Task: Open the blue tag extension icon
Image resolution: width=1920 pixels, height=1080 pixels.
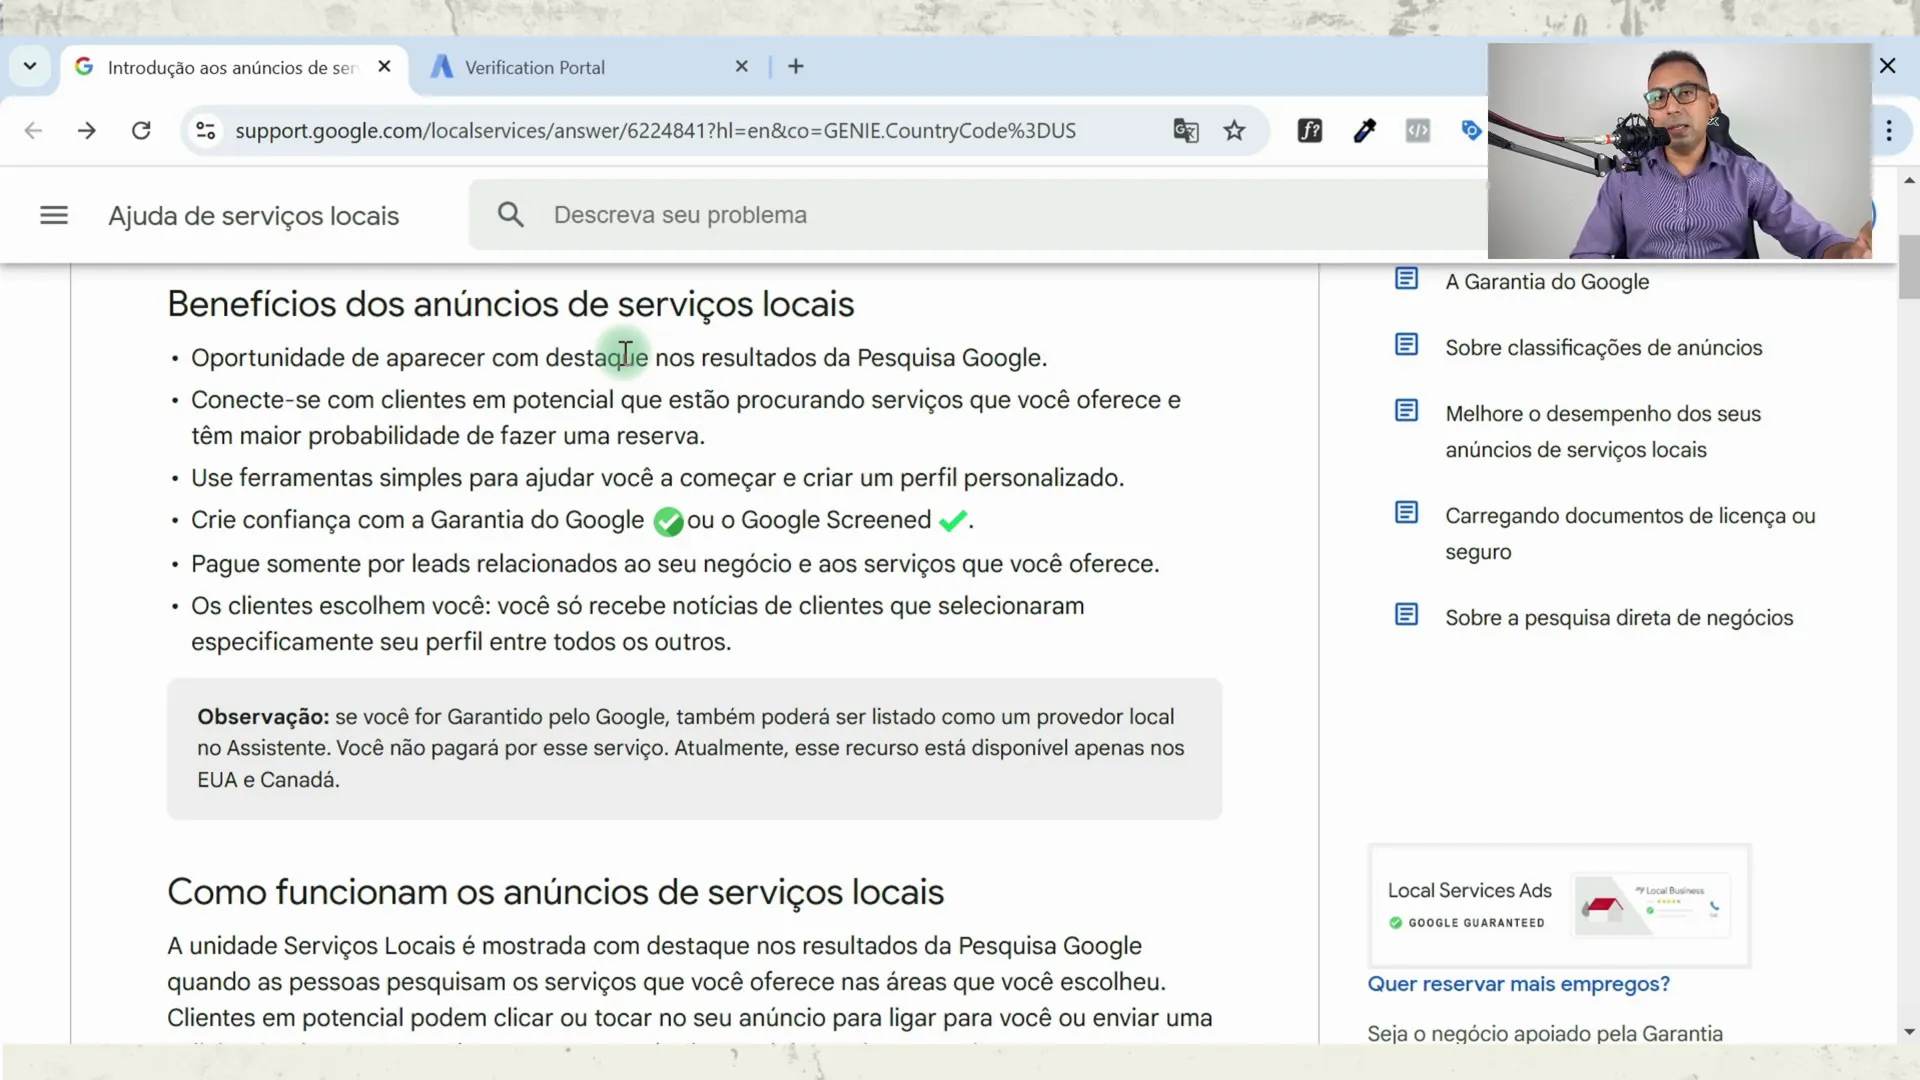Action: (1471, 130)
